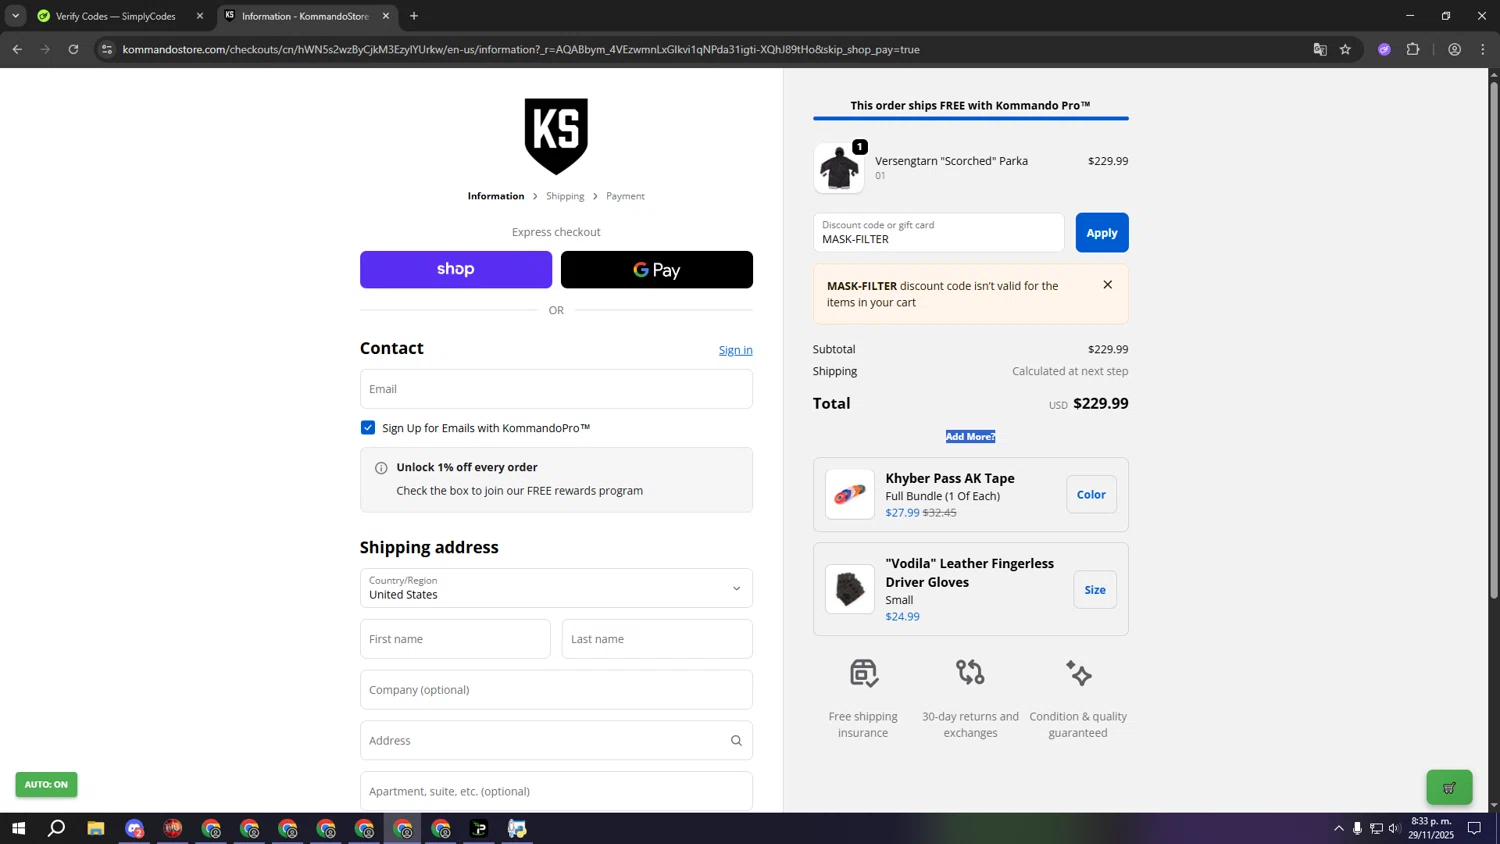This screenshot has width=1500, height=844.
Task: Pay with the Google Pay express button
Action: click(x=657, y=270)
